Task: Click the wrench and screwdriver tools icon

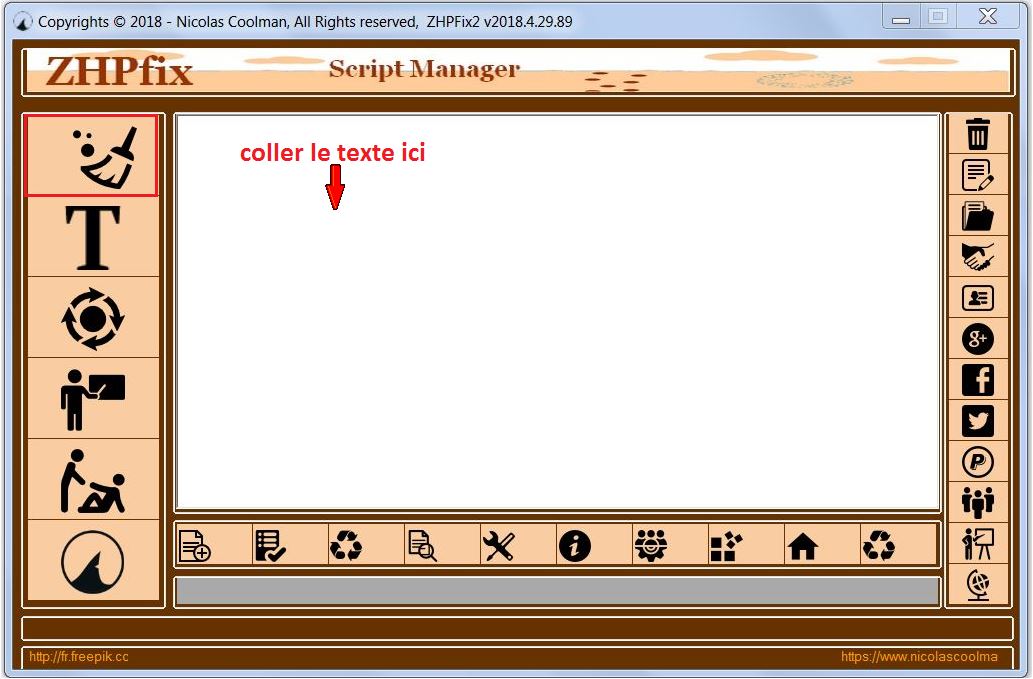Action: [x=499, y=545]
